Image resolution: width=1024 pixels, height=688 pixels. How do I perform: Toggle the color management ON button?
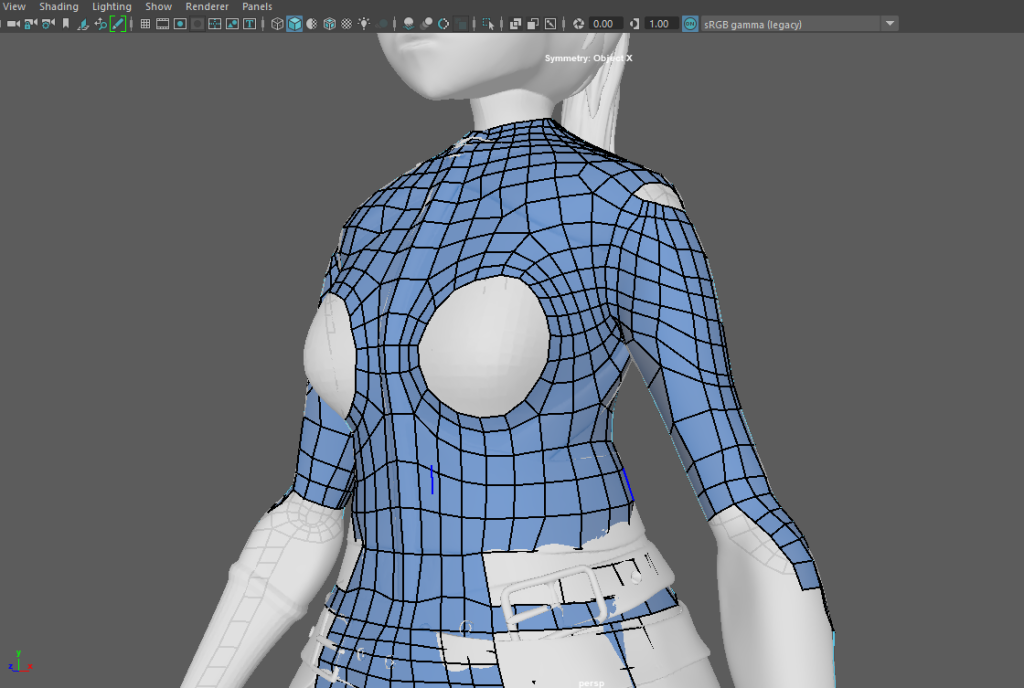tap(690, 23)
